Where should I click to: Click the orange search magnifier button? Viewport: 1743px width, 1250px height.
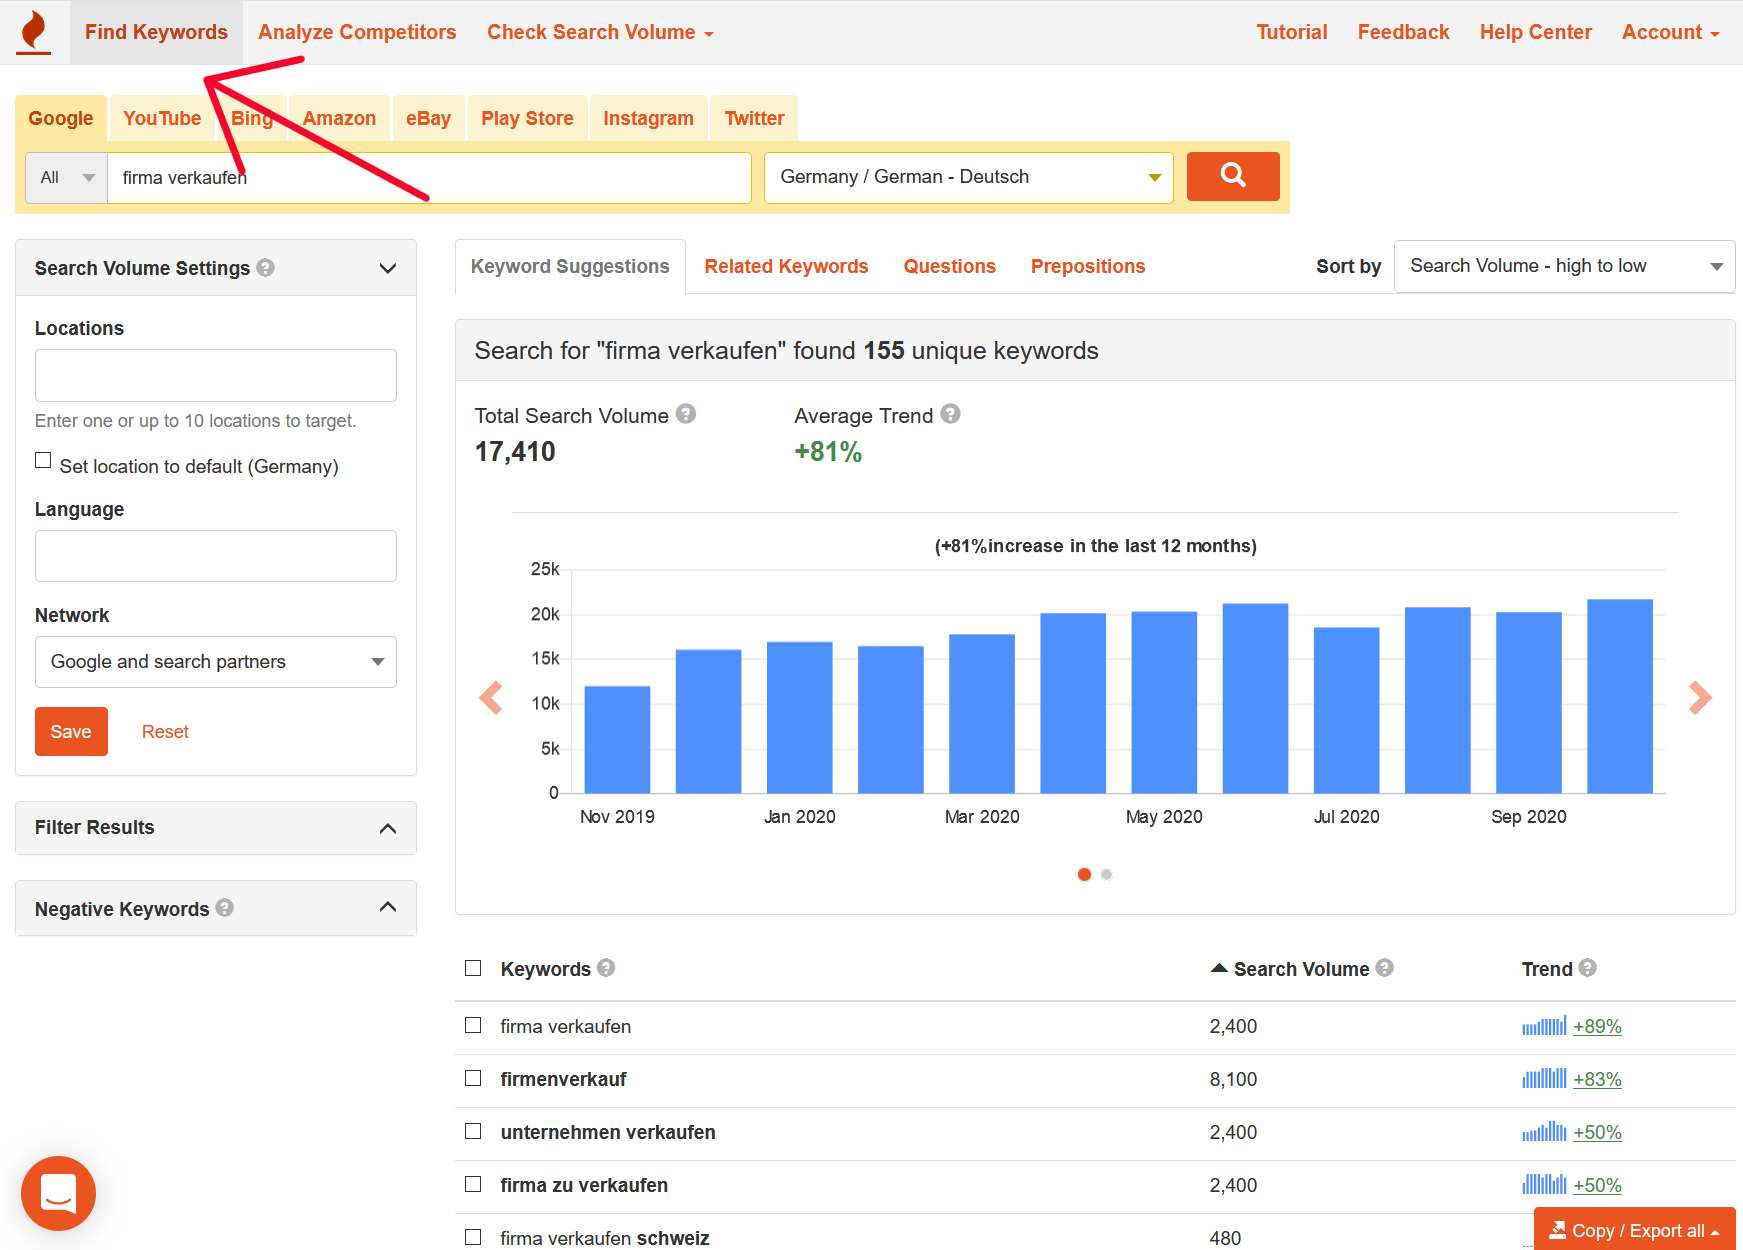click(x=1233, y=176)
